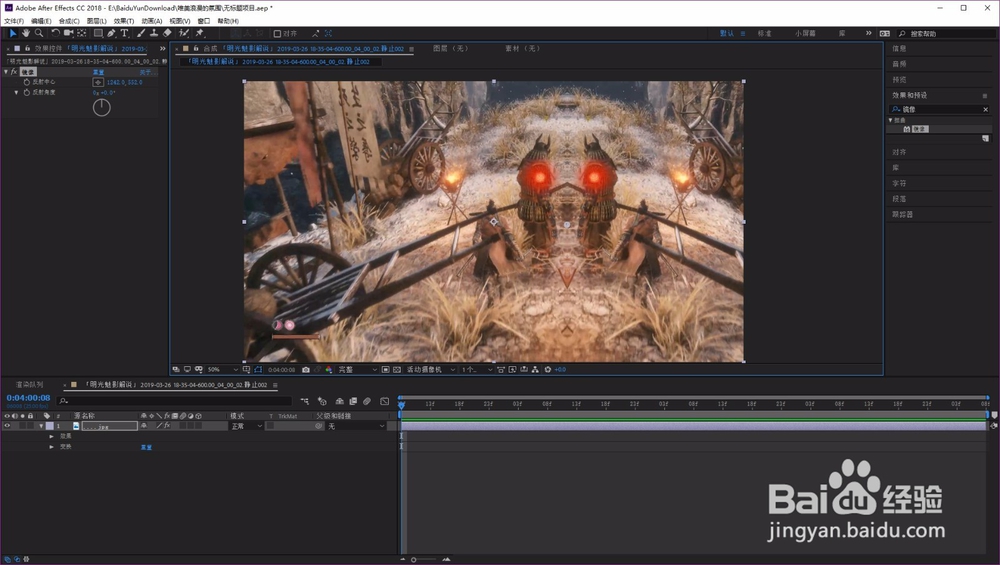Toggle the 镜像 effect fx switch
Screen dimensions: 1000x565
pyautogui.click(x=13, y=72)
